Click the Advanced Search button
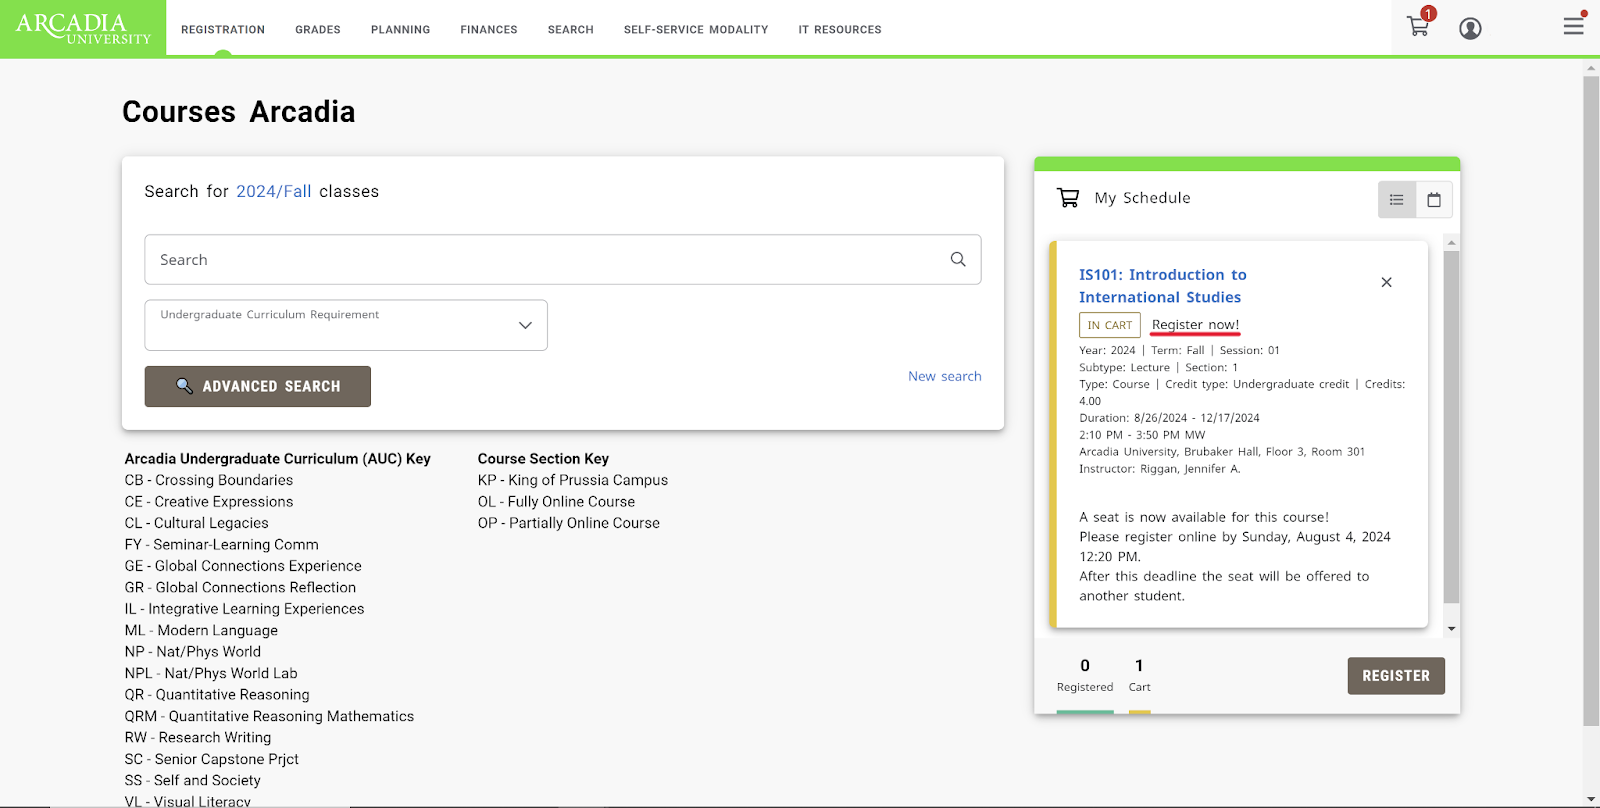 click(258, 386)
